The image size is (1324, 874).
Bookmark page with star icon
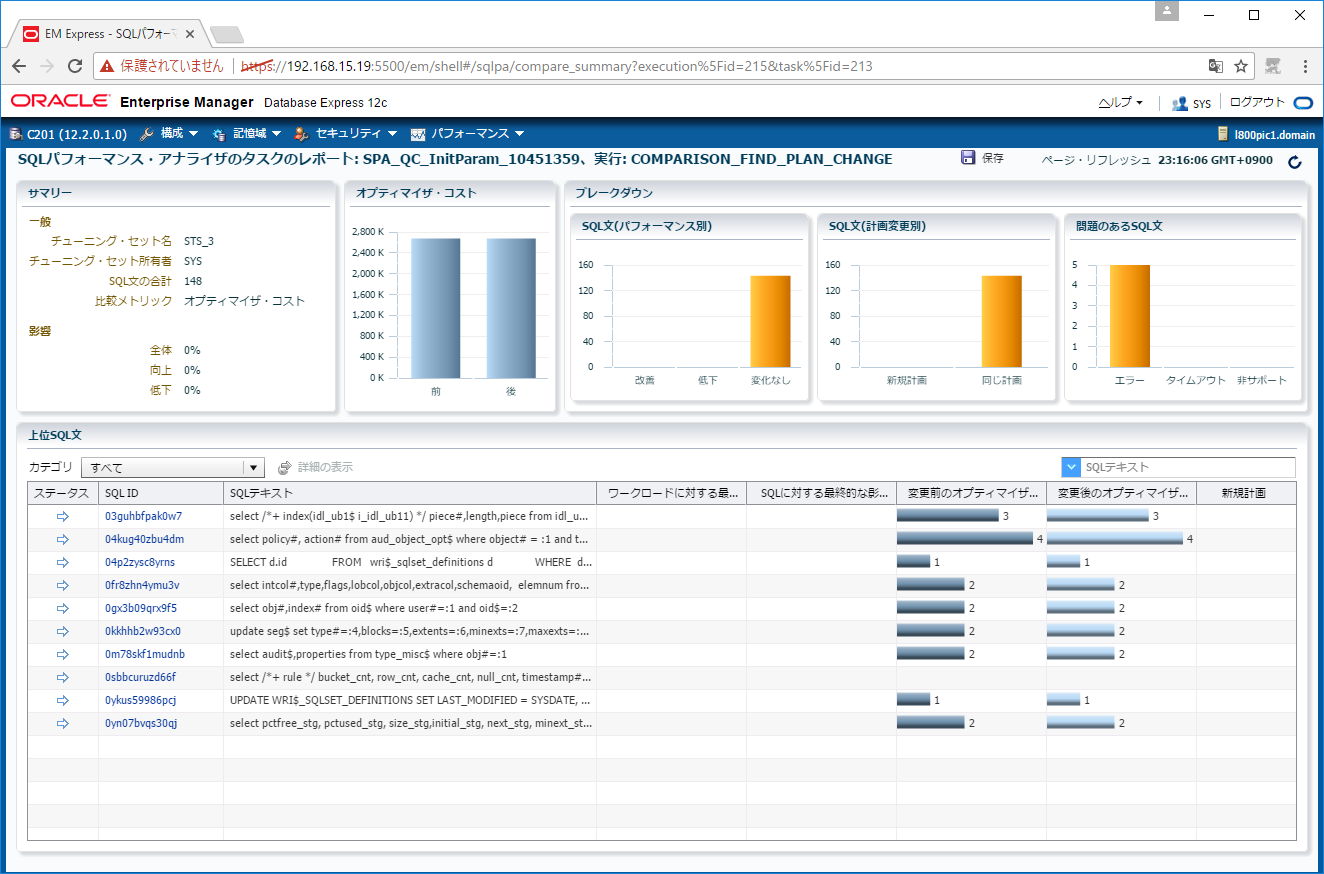tap(1241, 66)
